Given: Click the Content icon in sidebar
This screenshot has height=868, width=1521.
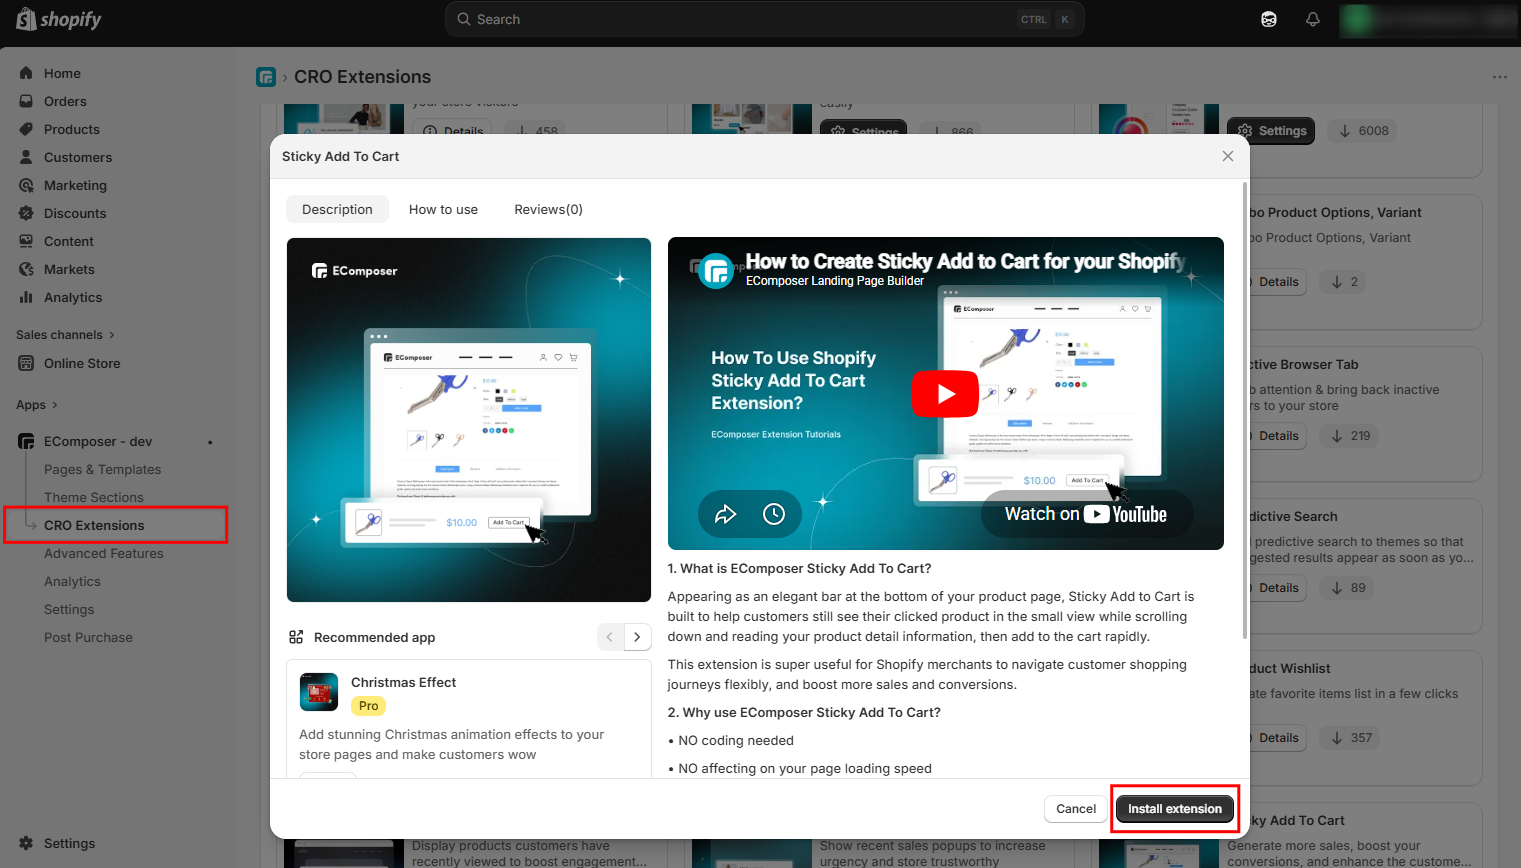Looking at the screenshot, I should tap(26, 241).
